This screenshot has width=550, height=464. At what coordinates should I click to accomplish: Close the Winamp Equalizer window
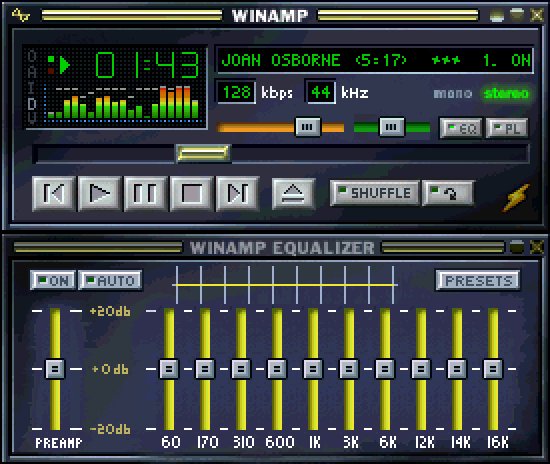(537, 247)
